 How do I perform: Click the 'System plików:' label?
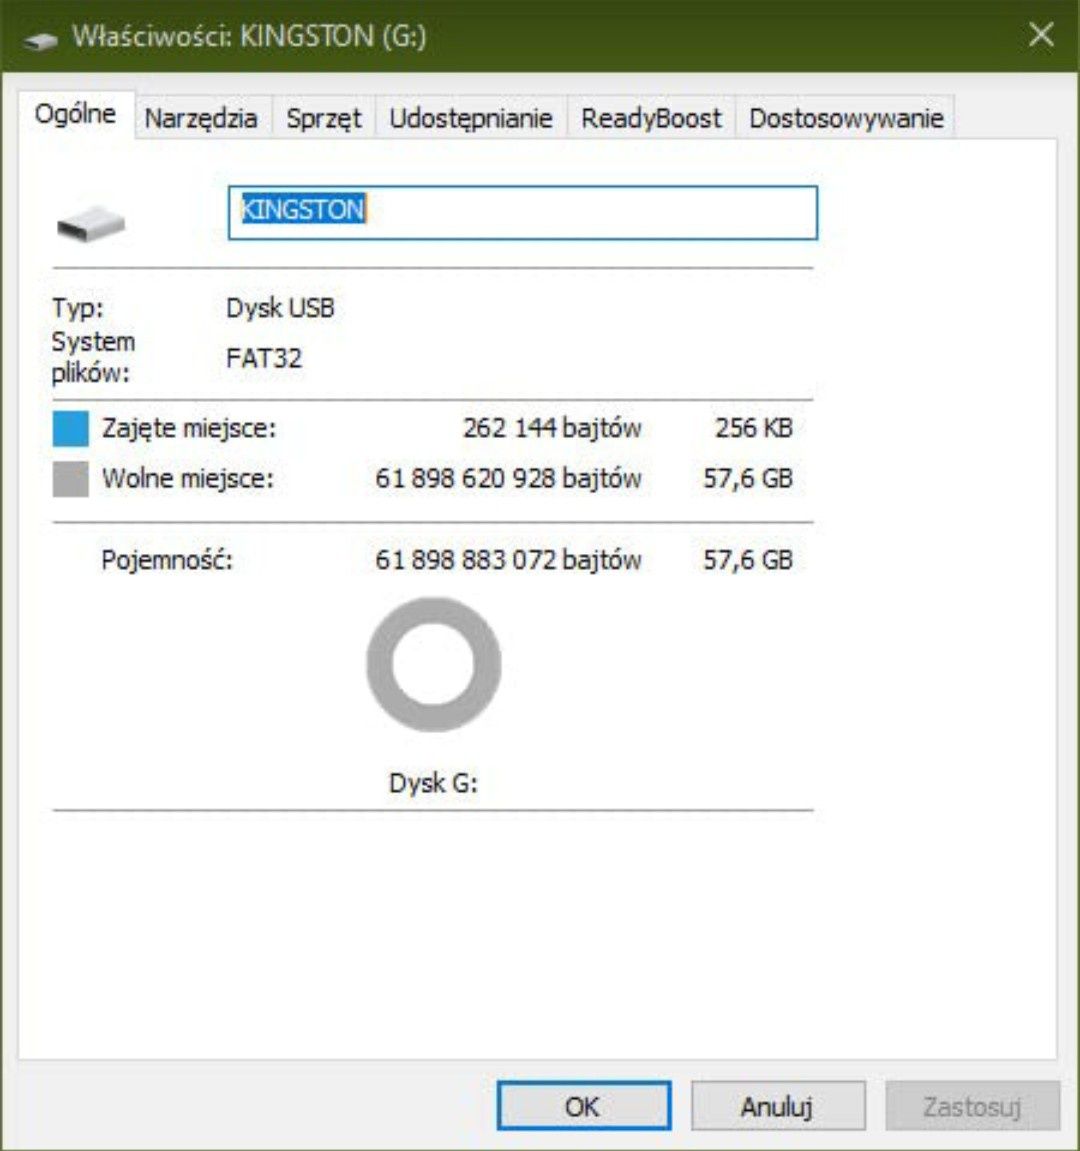tap(93, 357)
